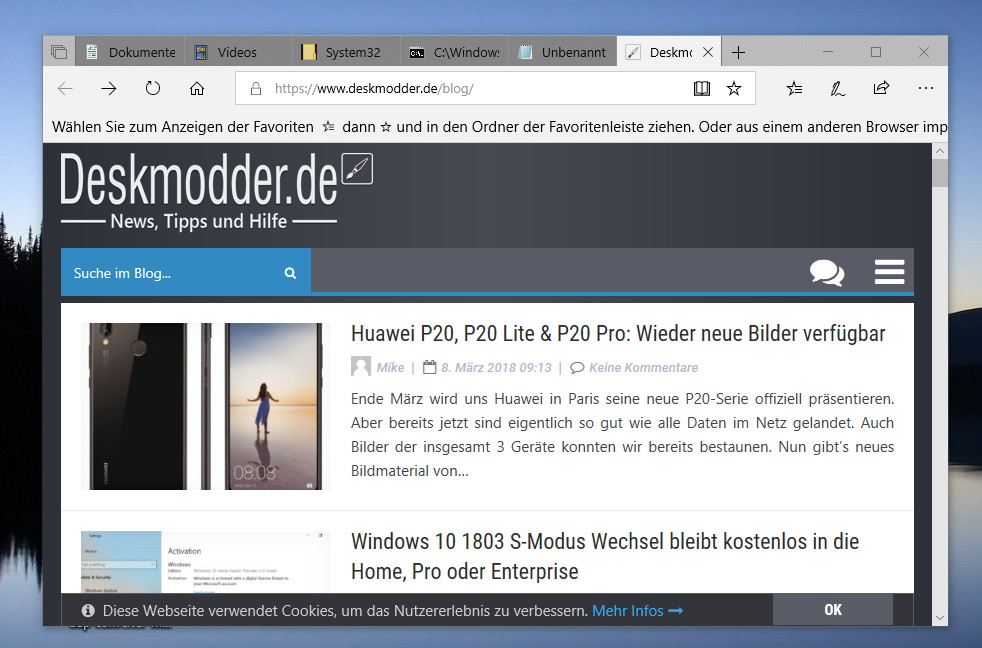Image resolution: width=982 pixels, height=648 pixels.
Task: Click the favorites bar hint text
Action: pyautogui.click(x=500, y=127)
